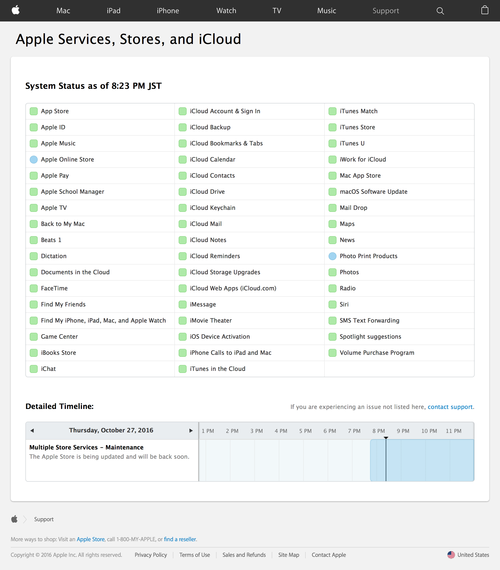500x570 pixels.
Task: Go to the next day in the timeline
Action: pos(191,430)
